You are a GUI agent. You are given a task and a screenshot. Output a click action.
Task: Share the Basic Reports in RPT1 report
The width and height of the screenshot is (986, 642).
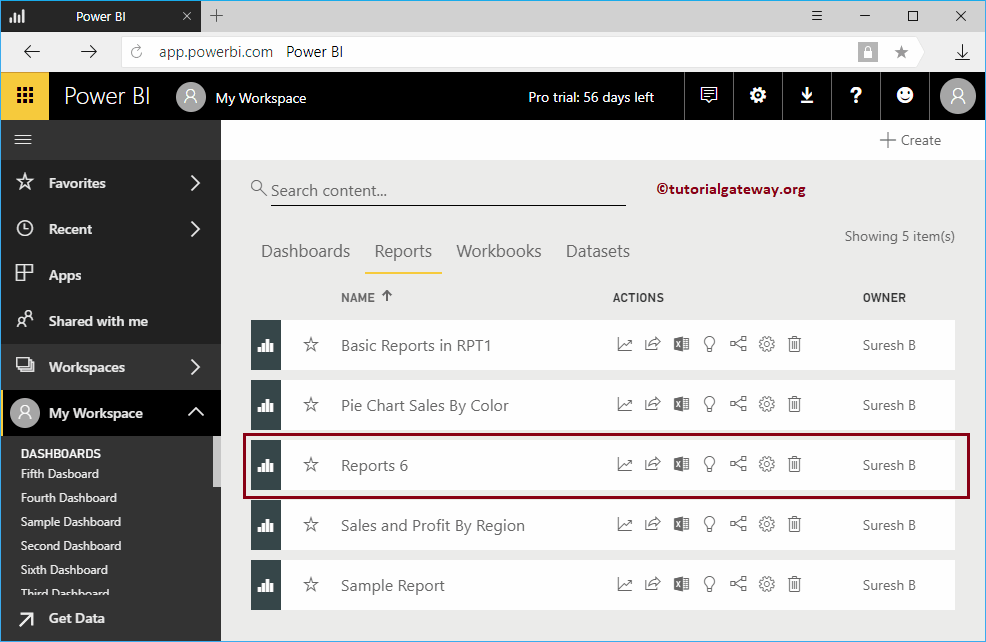pyautogui.click(x=653, y=344)
